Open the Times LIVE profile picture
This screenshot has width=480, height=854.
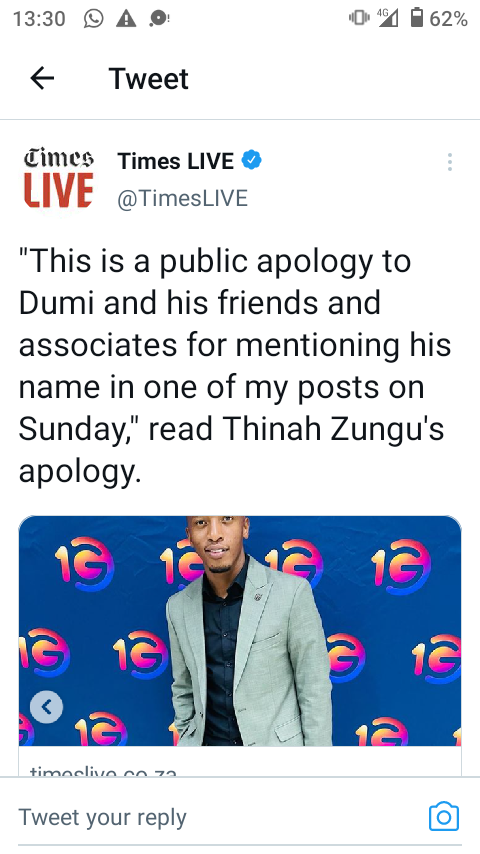58,179
